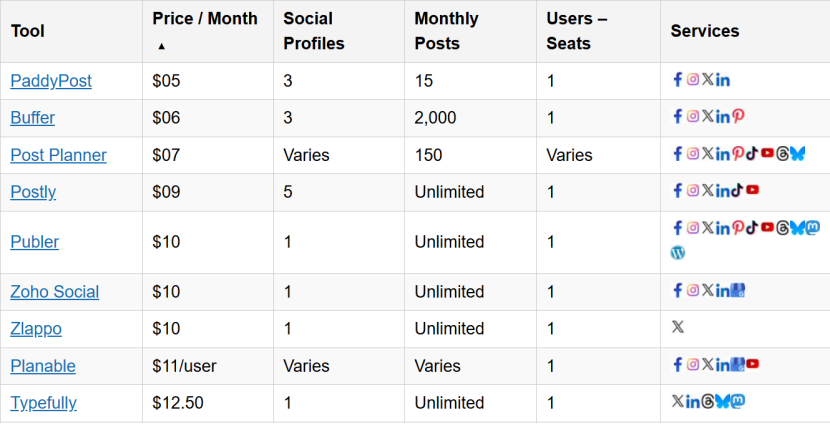Screen dimensions: 830x424
Task: Click the Threads icon in Post Planner row
Action: 782,154
